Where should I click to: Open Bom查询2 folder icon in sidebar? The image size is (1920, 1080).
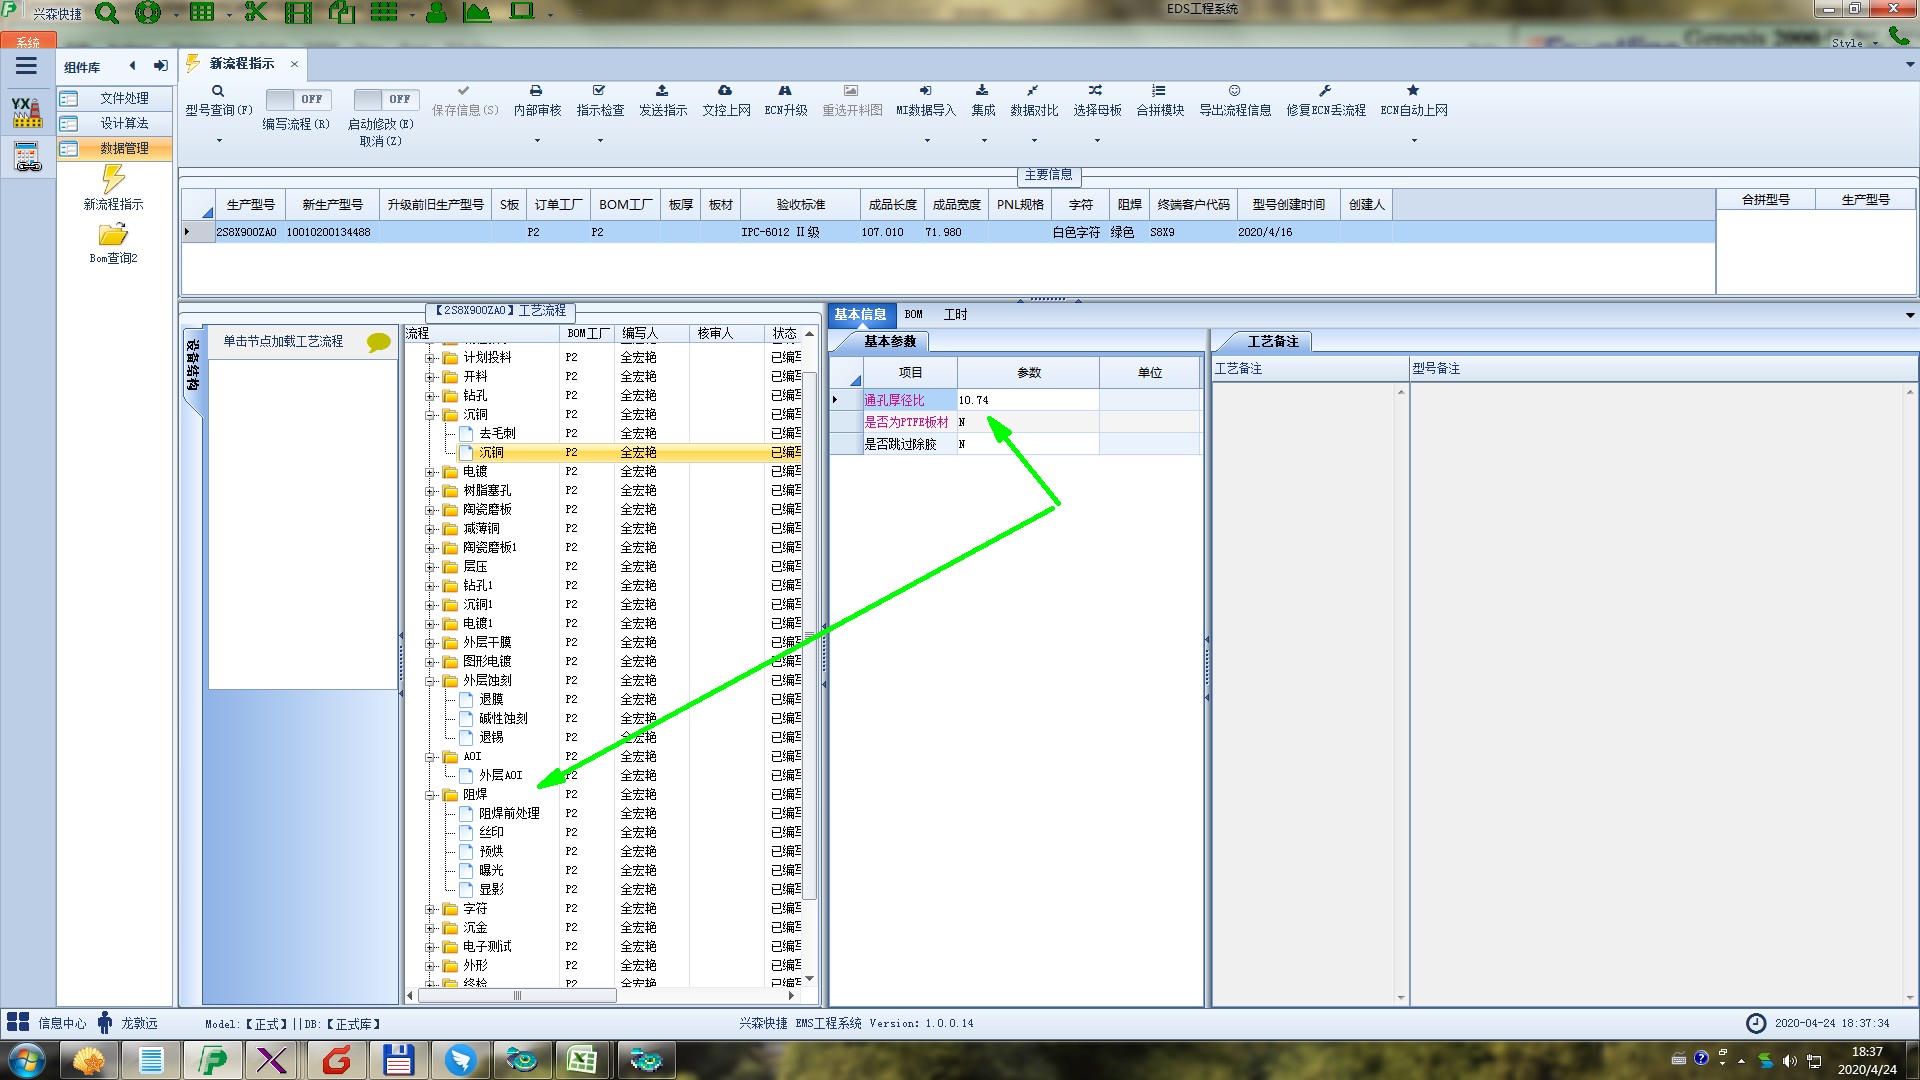113,235
